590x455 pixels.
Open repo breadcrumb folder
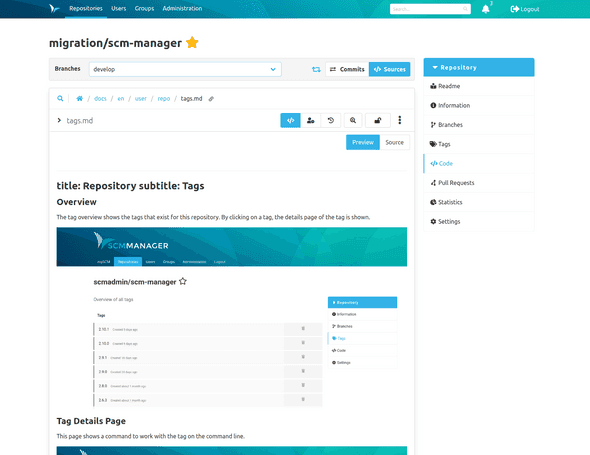164,99
